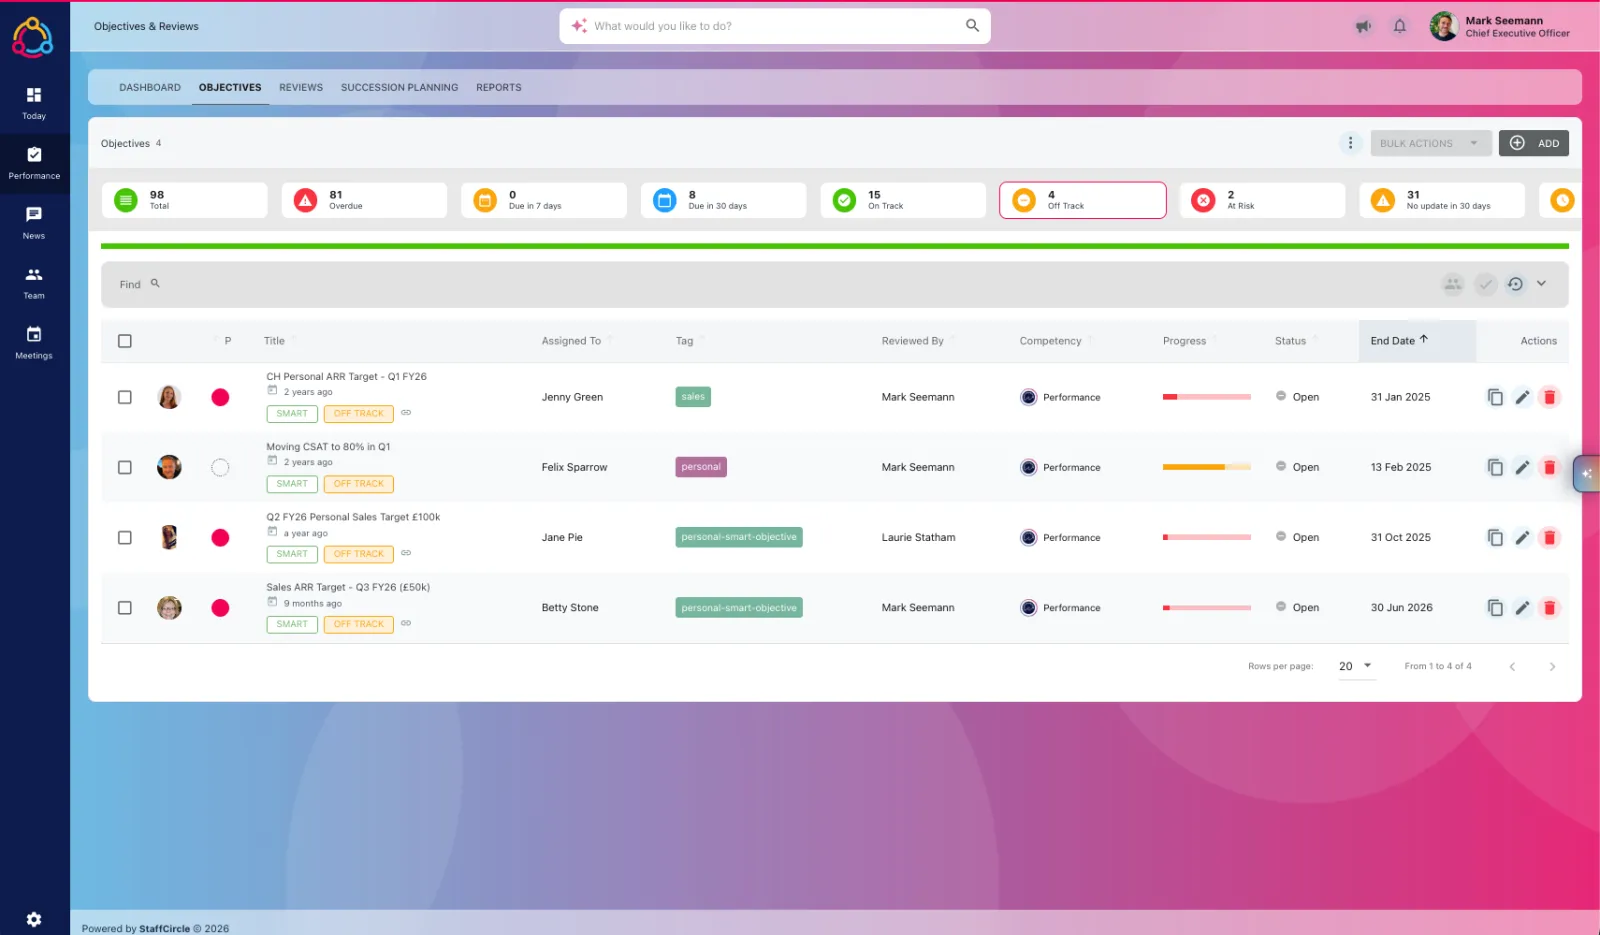Sort by the Status column header
Screen dimensions: 1600x935
pos(1290,341)
